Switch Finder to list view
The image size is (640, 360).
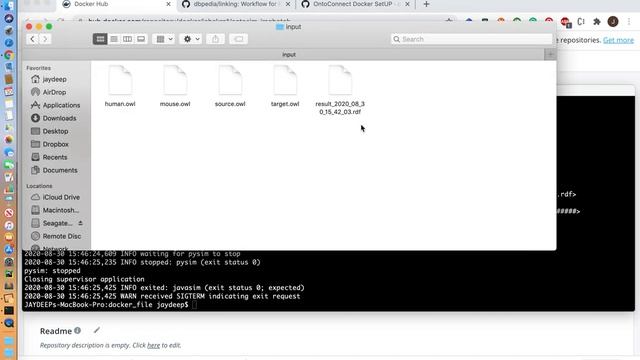tap(114, 39)
